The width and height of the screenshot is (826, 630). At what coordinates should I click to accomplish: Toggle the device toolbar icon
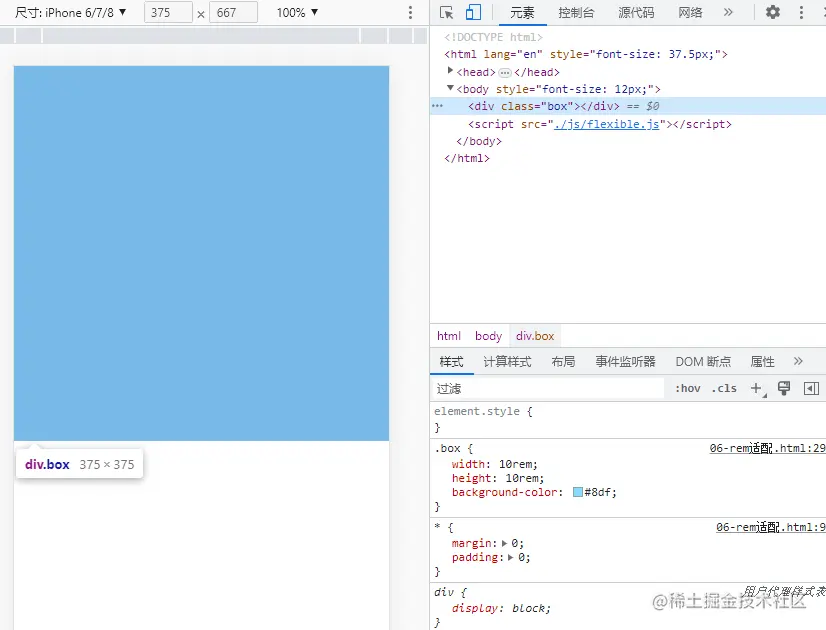pos(473,12)
